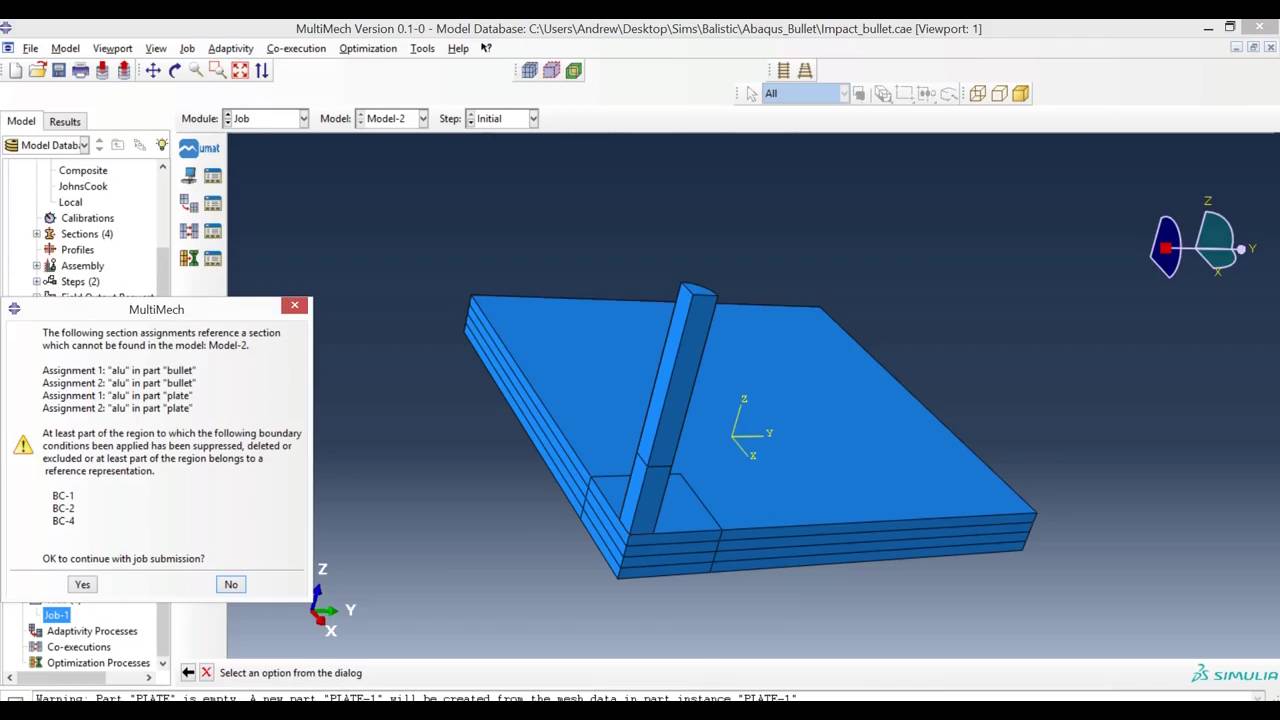Click the Create Optimization Process icon
The width and height of the screenshot is (1280, 720).
(x=188, y=258)
